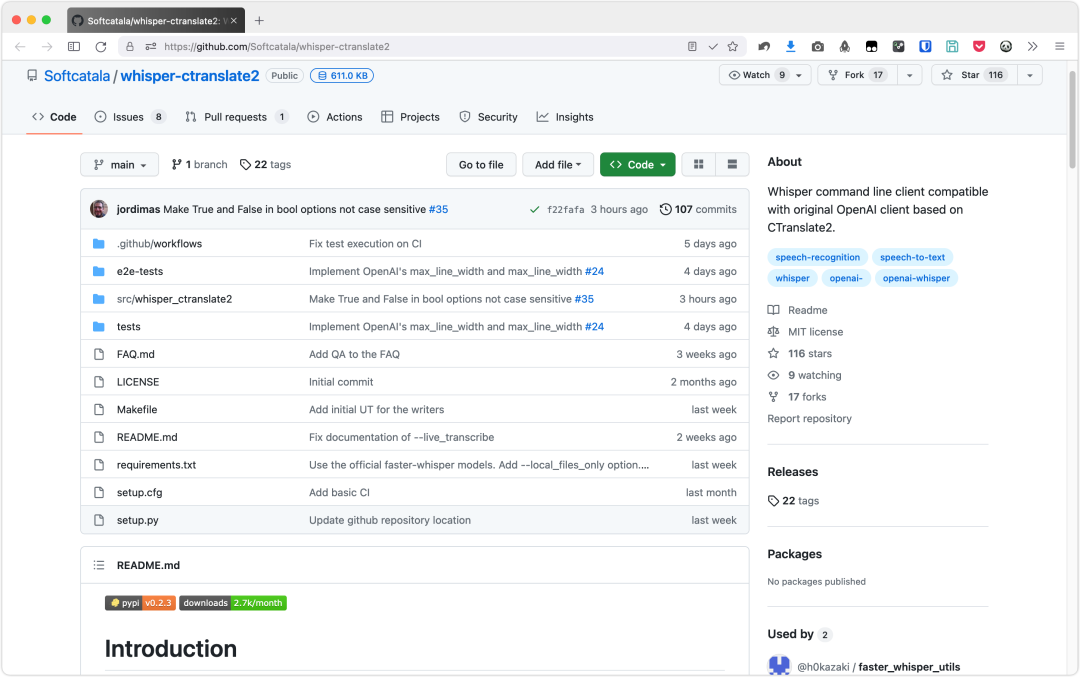The height and width of the screenshot is (677, 1080).
Task: Click the Pocket save icon
Action: pyautogui.click(x=979, y=47)
